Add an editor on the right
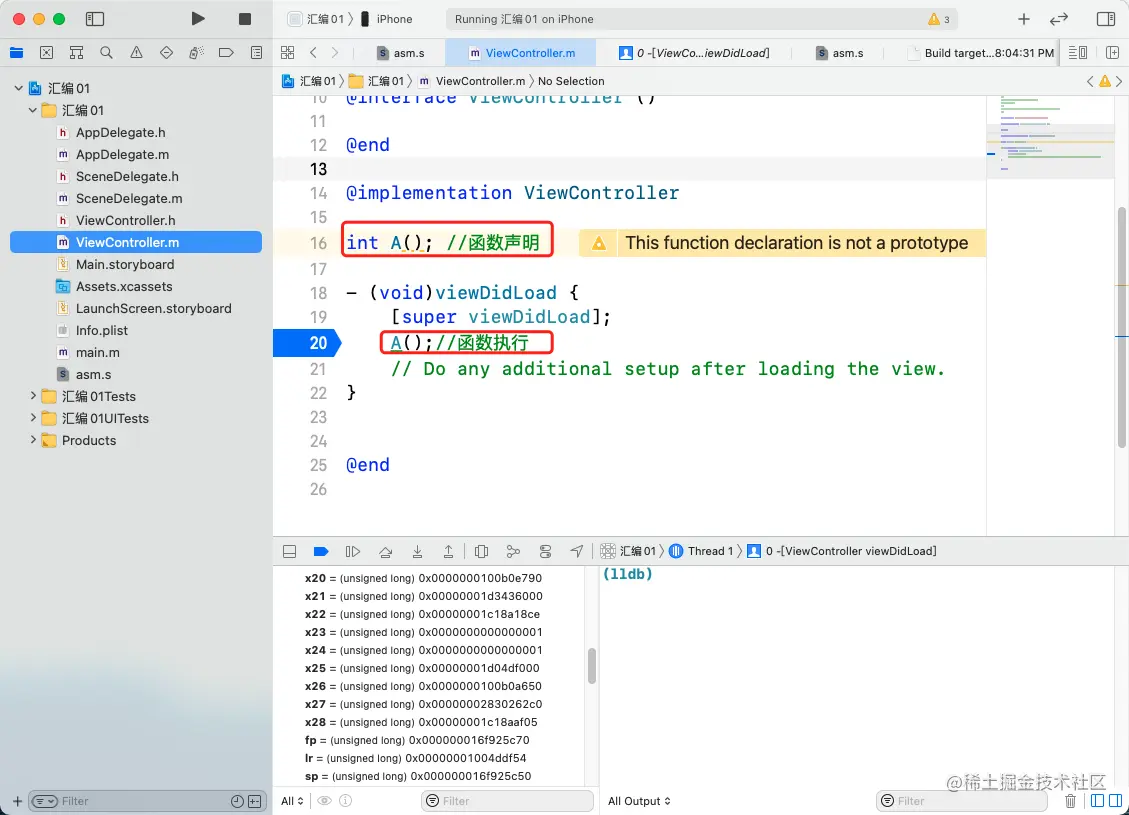 [x=1112, y=53]
